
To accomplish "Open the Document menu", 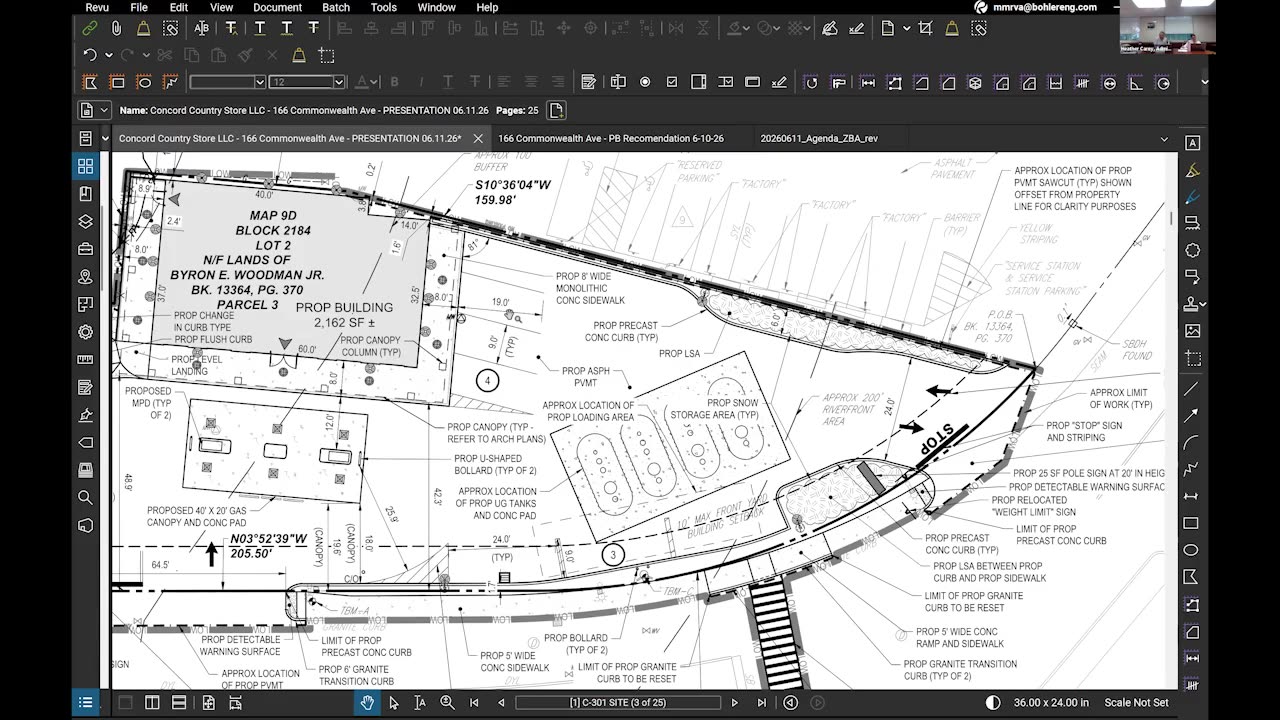I will tap(277, 7).
